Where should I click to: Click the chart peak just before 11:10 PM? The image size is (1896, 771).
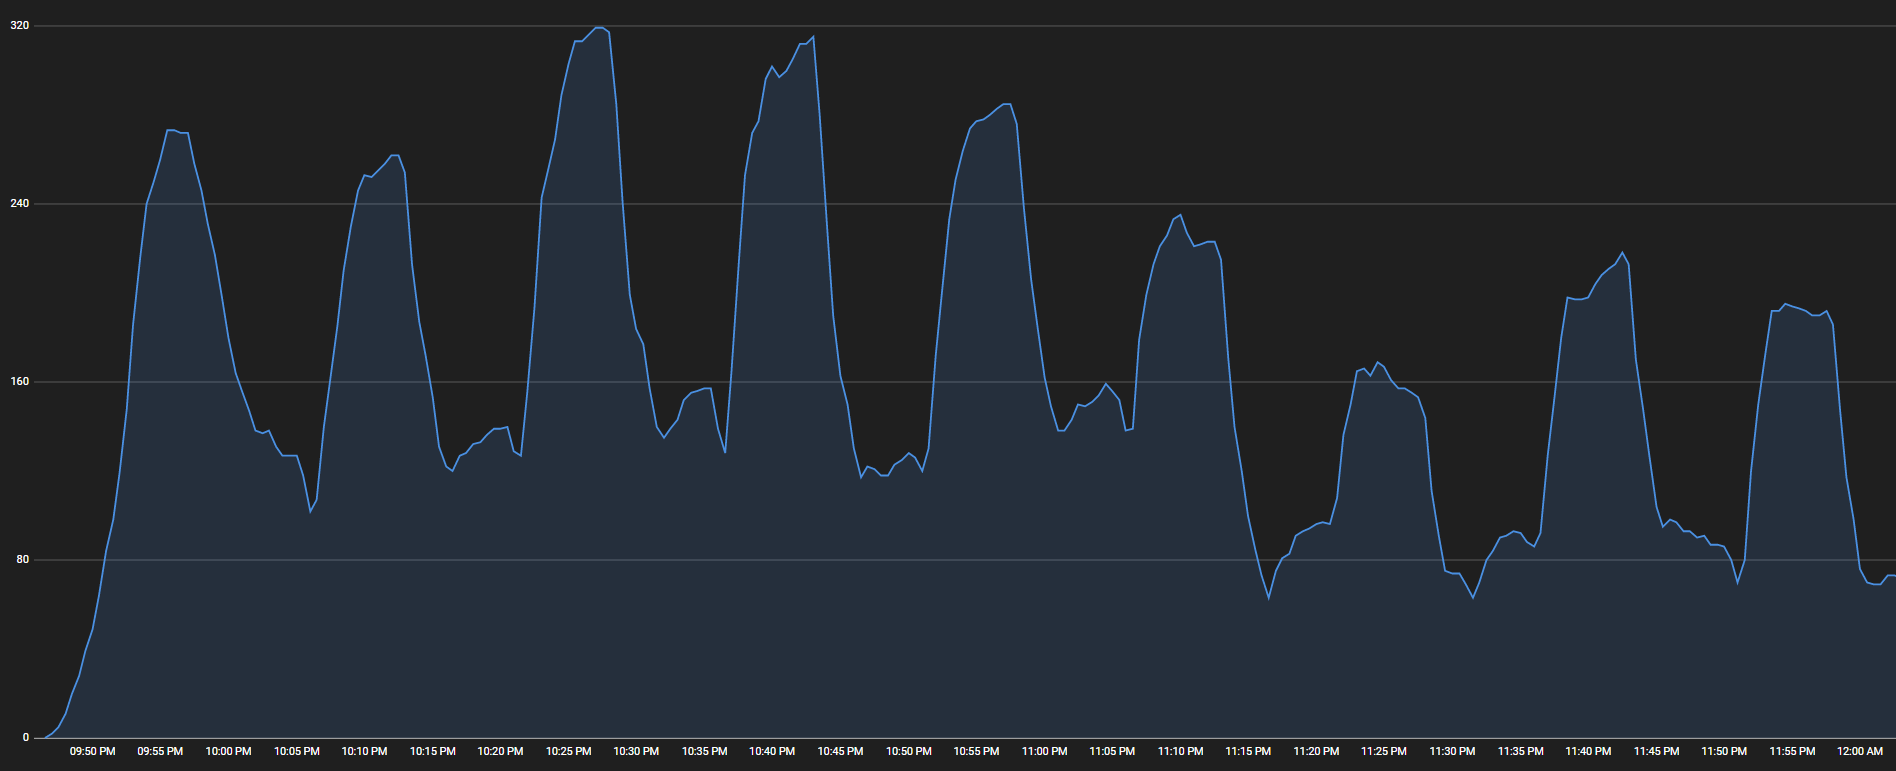1180,215
